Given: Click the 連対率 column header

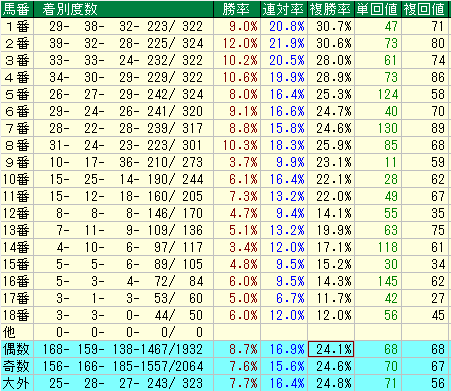Looking at the screenshot, I should (284, 9).
